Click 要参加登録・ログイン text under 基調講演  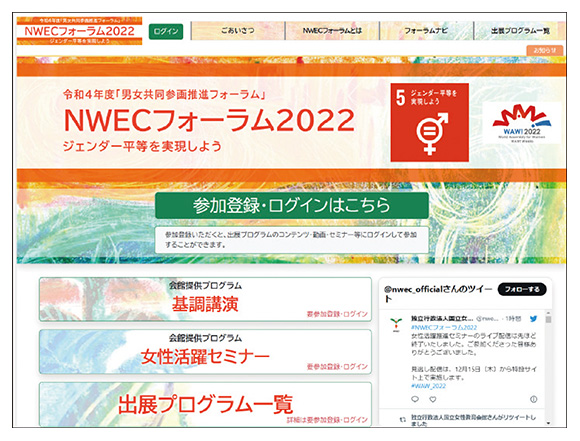(337, 314)
